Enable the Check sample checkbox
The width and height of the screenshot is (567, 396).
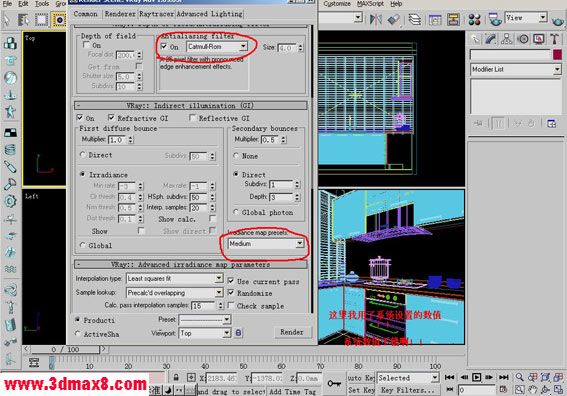pyautogui.click(x=231, y=306)
